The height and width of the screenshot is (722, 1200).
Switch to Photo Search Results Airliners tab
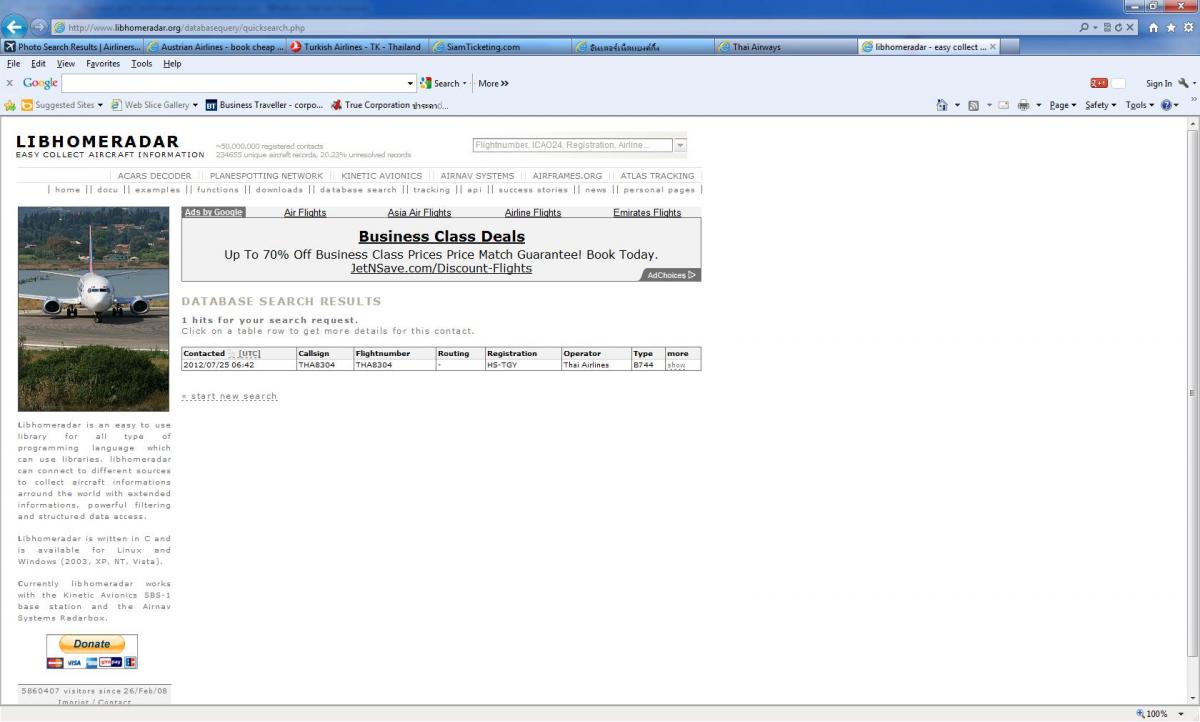[72, 47]
